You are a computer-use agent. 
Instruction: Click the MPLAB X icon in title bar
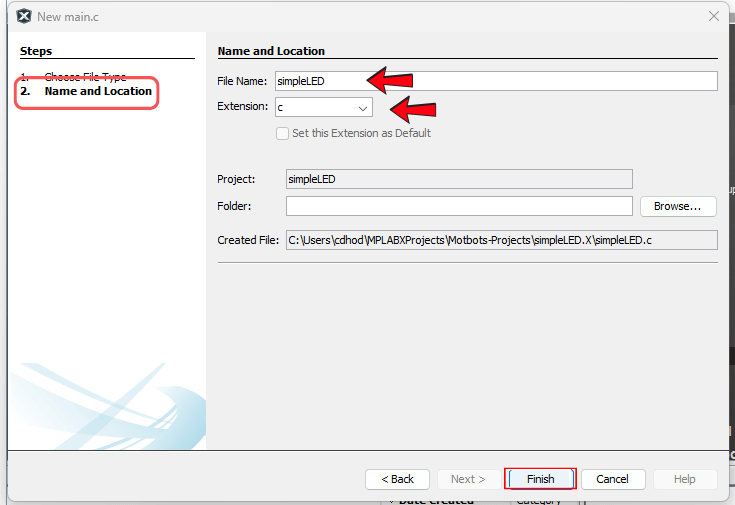tap(23, 16)
